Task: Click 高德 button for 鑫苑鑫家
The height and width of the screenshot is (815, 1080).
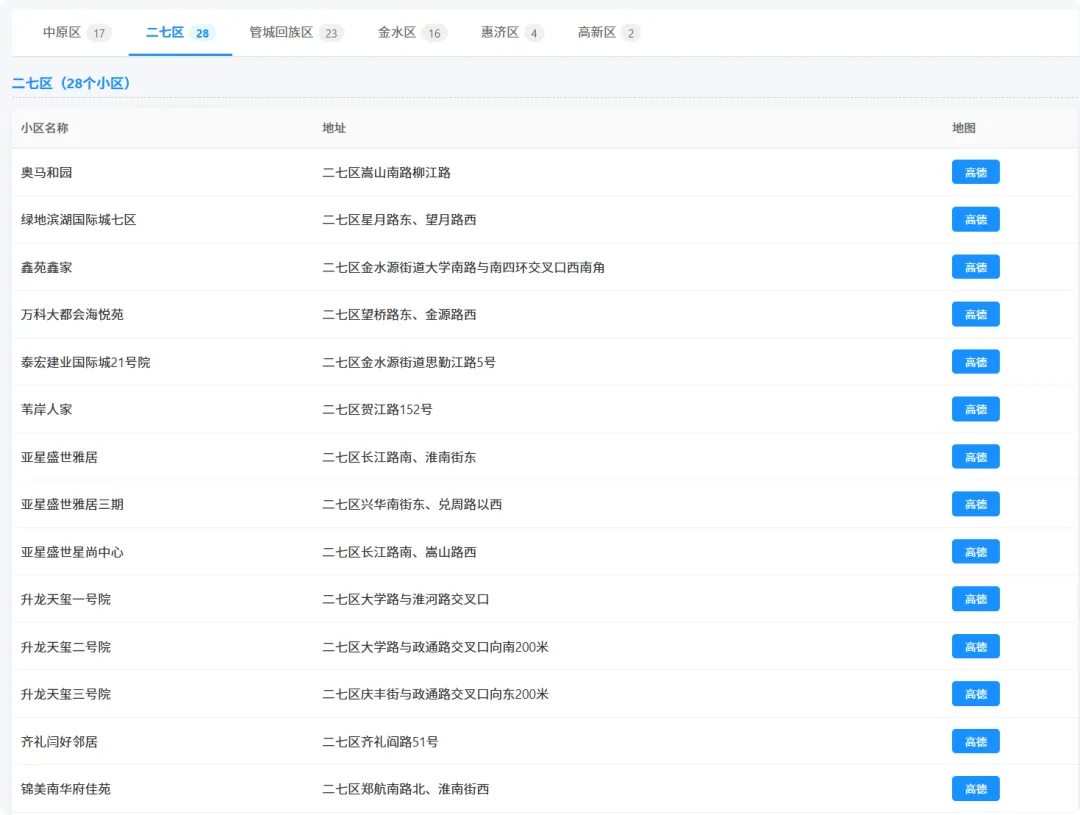Action: (975, 267)
